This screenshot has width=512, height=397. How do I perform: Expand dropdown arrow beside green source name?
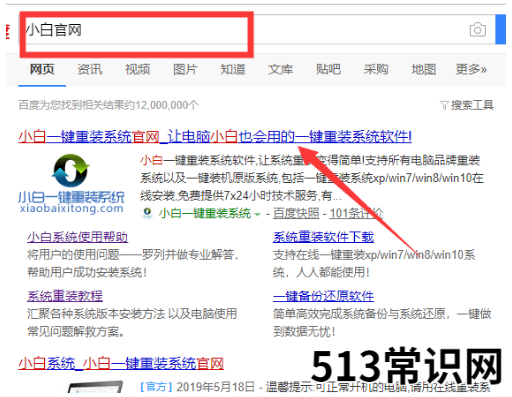pyautogui.click(x=257, y=214)
